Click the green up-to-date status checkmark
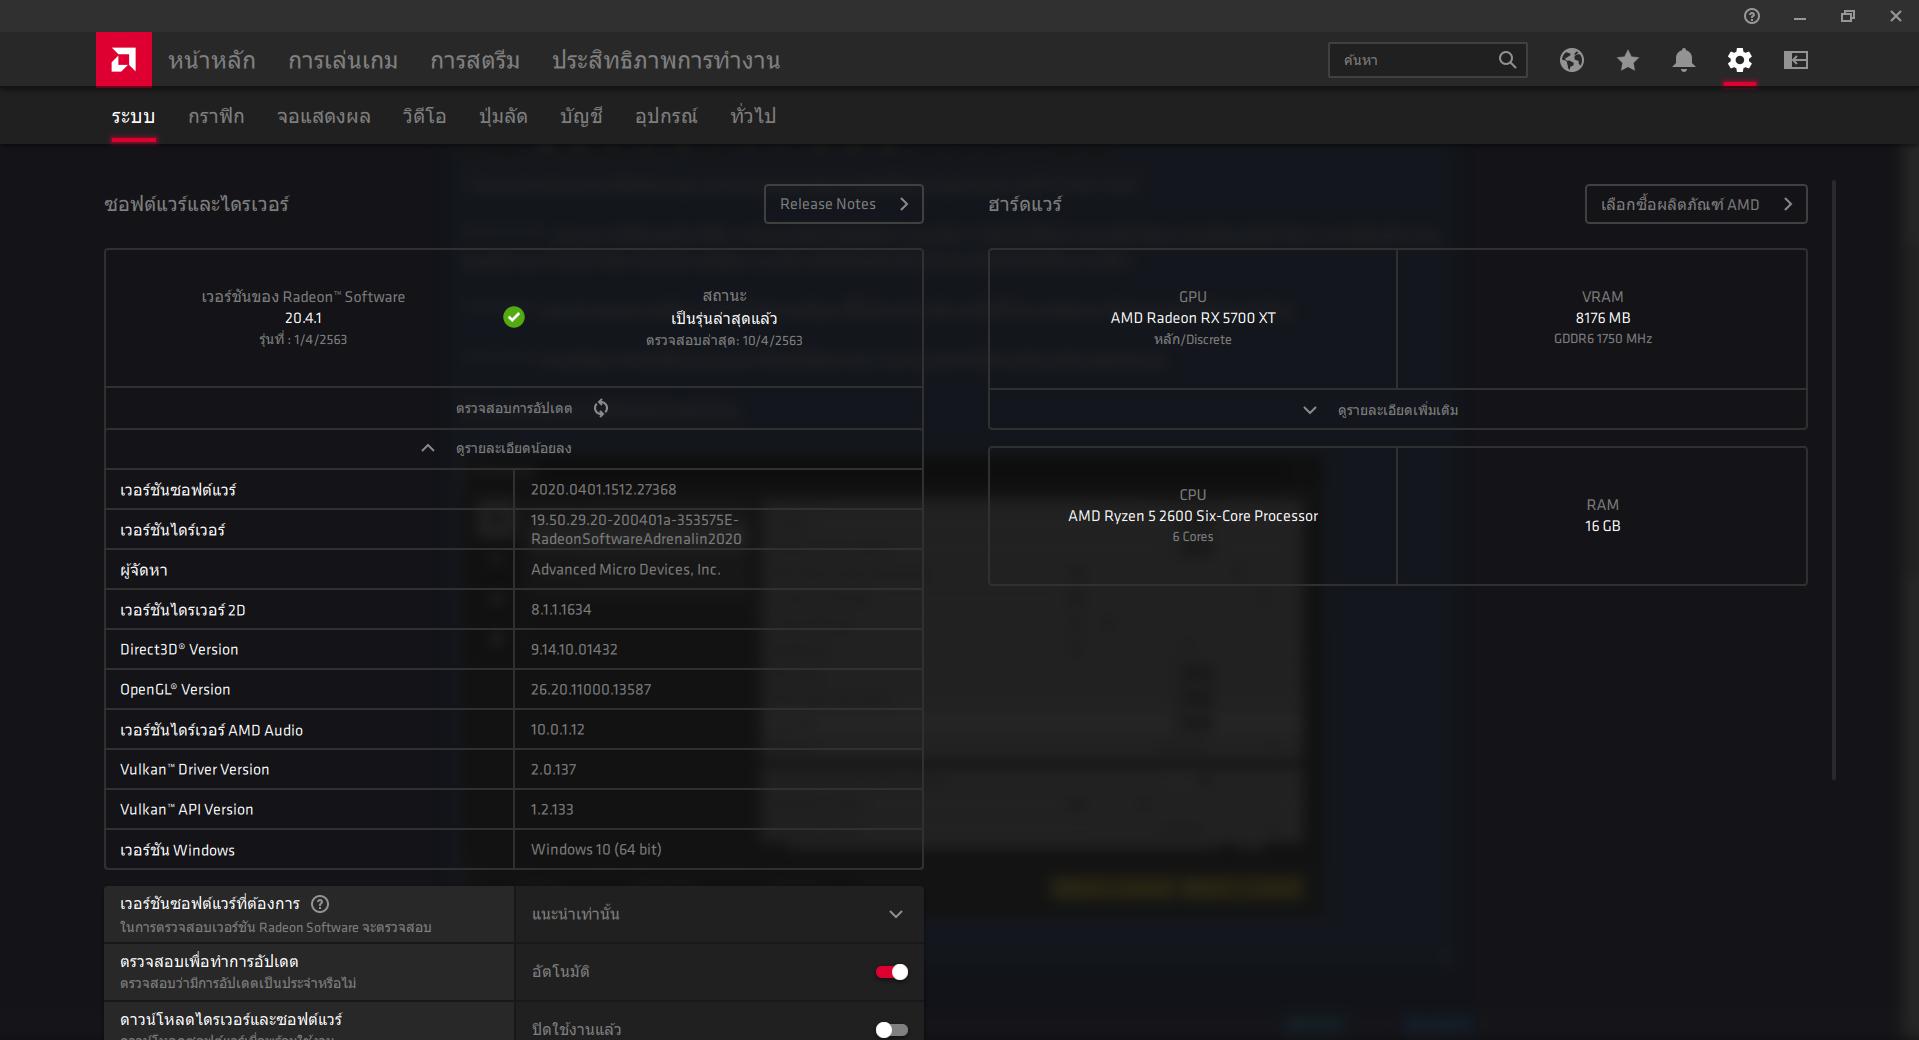1919x1040 pixels. [x=514, y=317]
